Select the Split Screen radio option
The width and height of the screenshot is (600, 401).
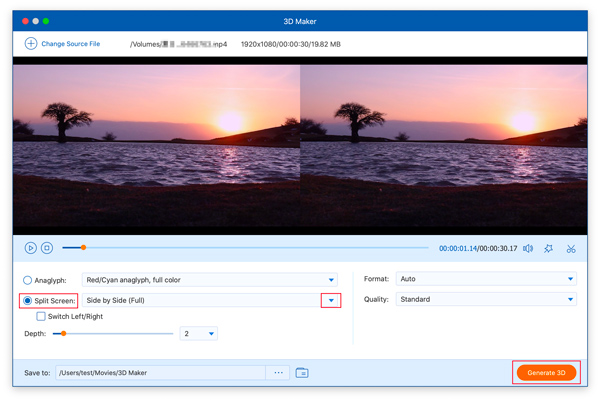(28, 300)
